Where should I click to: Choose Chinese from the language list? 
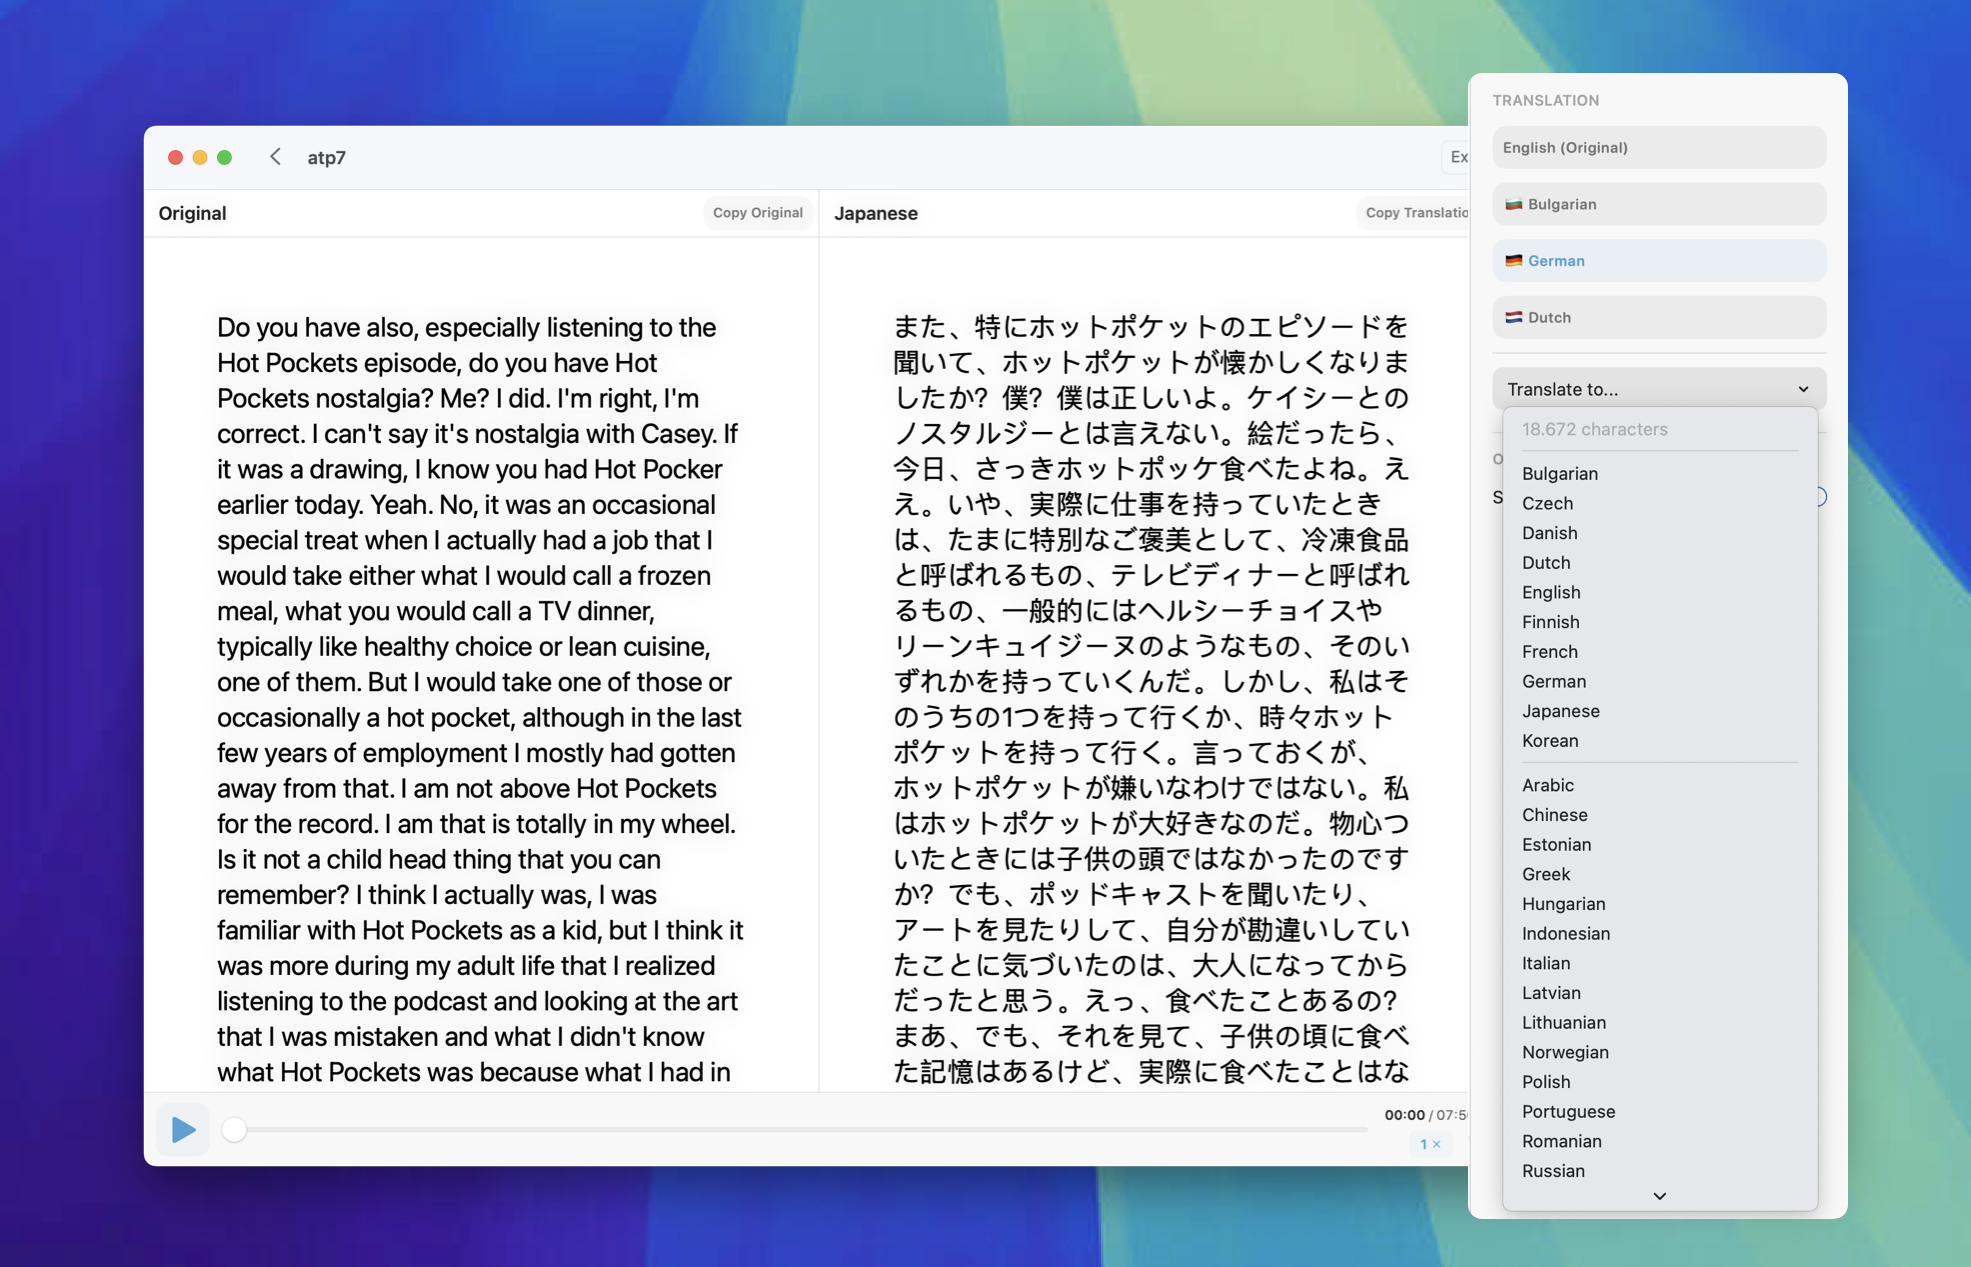(1659, 815)
